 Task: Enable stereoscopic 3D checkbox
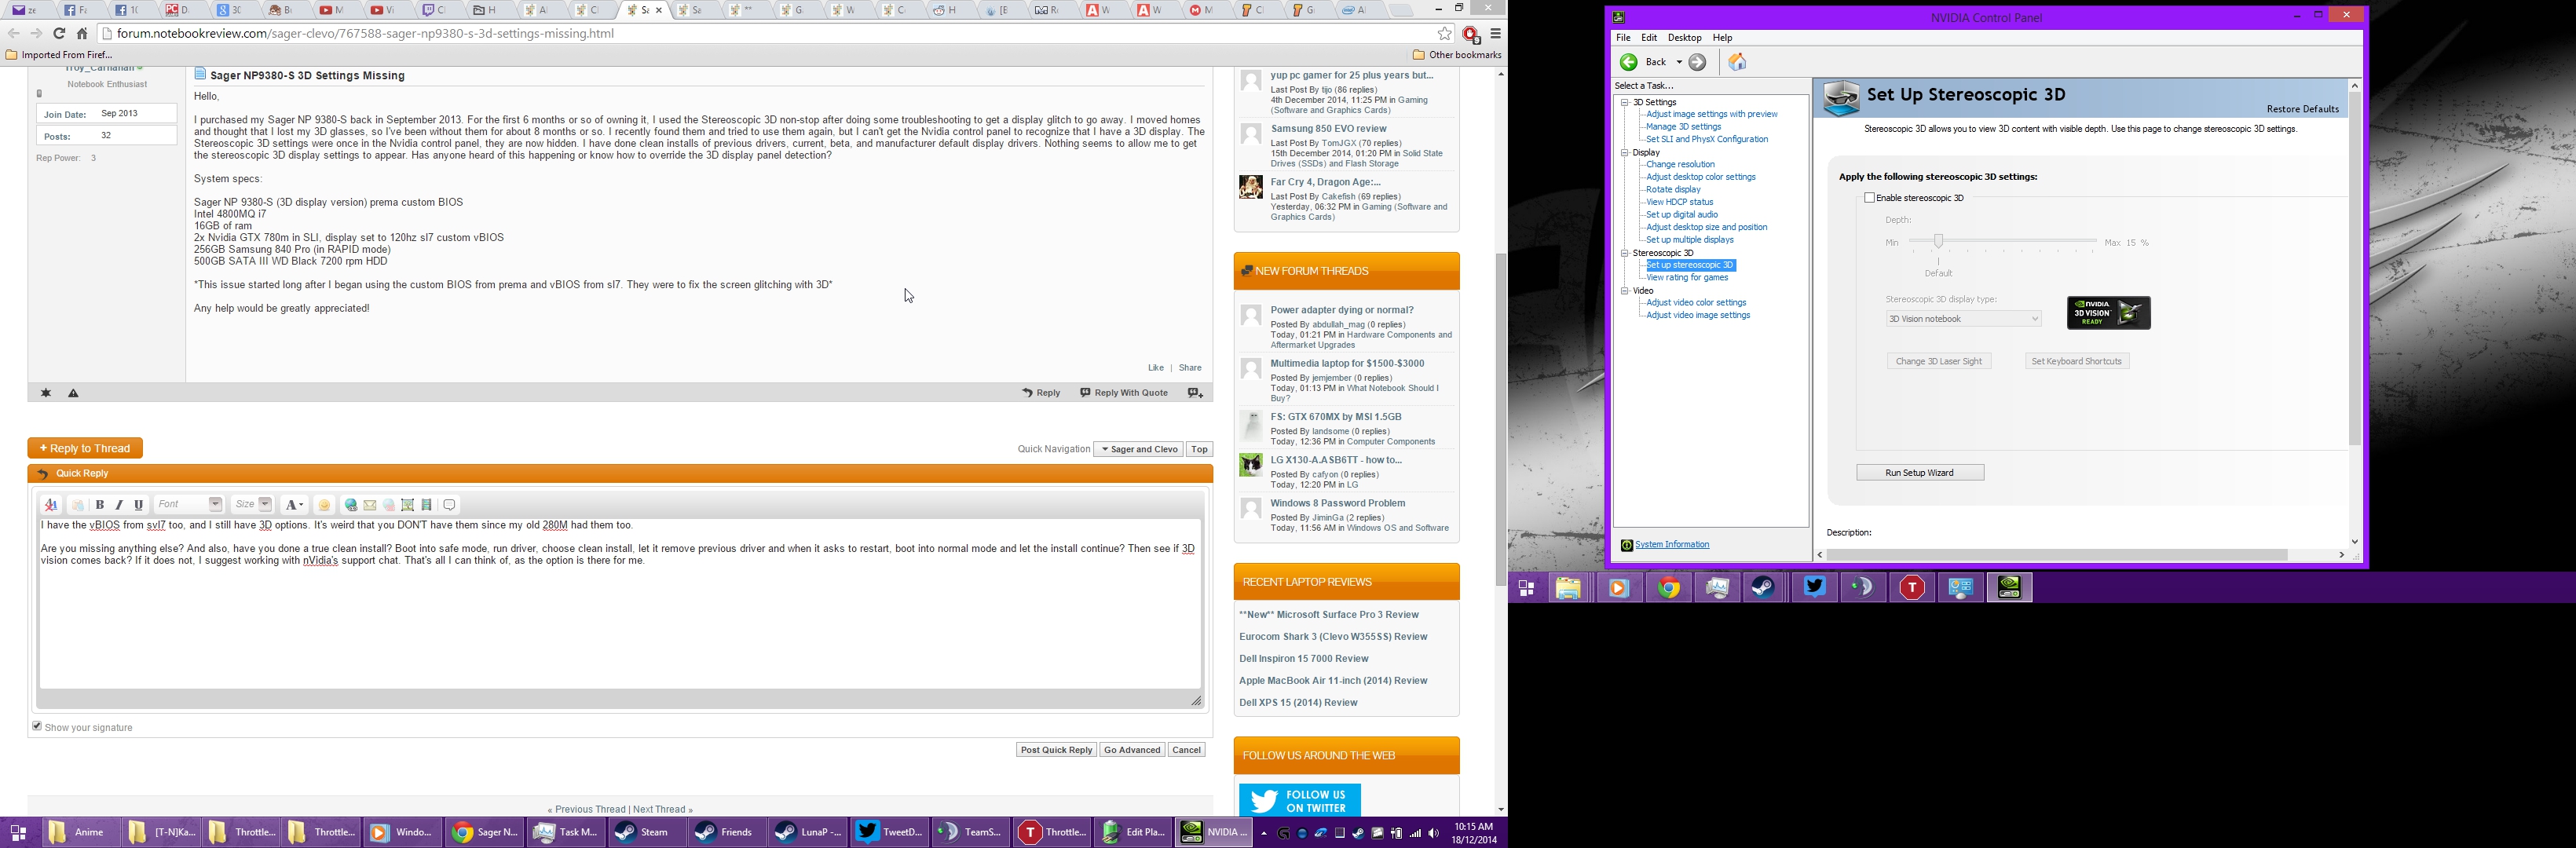coord(1869,198)
